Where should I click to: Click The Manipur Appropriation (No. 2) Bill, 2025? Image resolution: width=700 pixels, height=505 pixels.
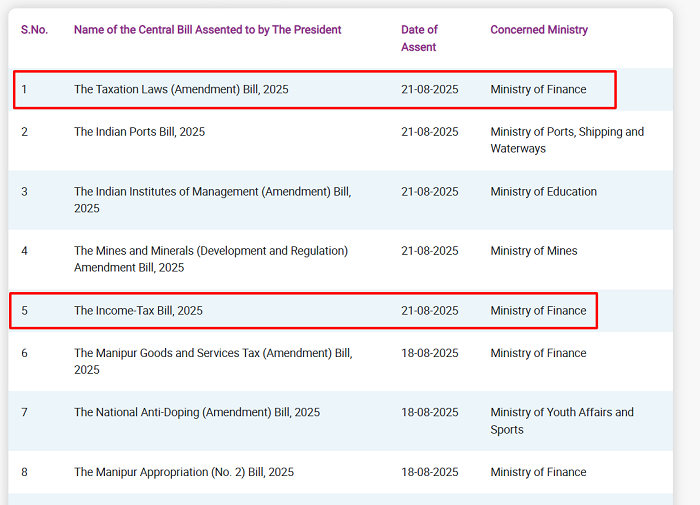(x=184, y=472)
